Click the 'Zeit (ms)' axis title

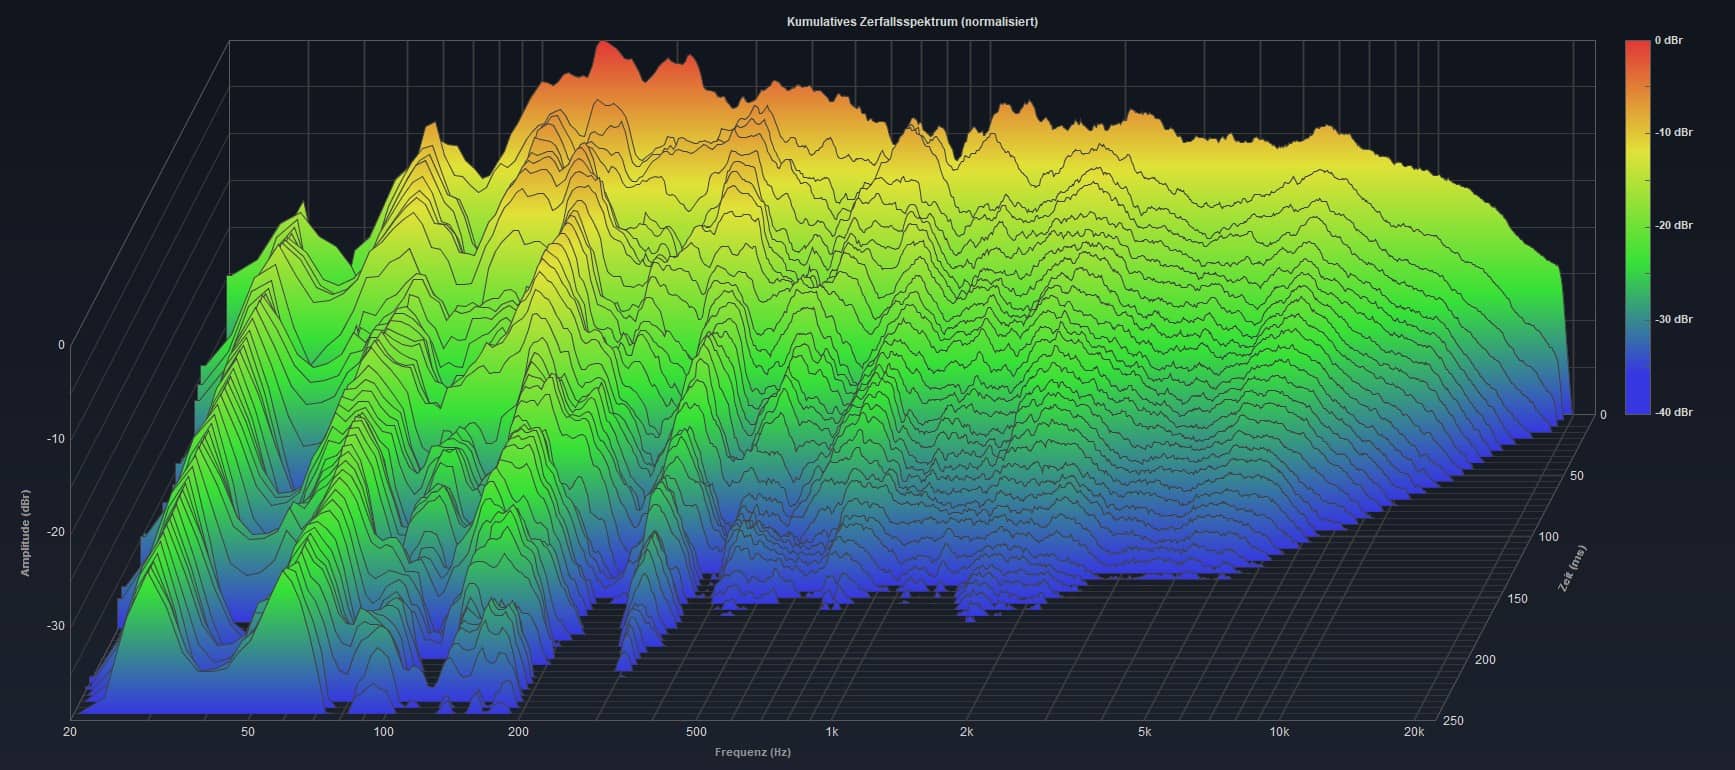pos(1573,568)
